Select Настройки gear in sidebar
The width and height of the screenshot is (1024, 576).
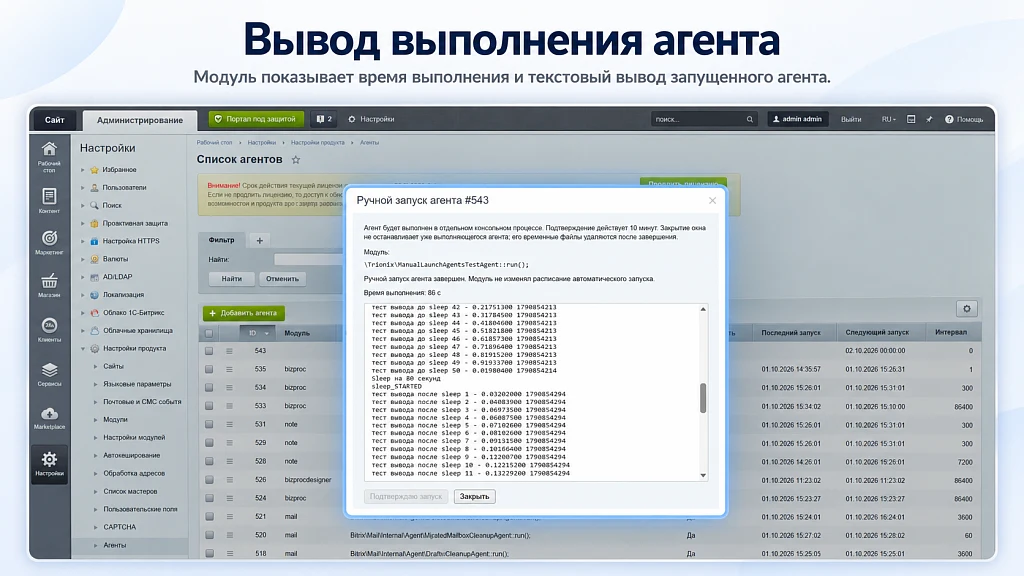click(x=49, y=464)
